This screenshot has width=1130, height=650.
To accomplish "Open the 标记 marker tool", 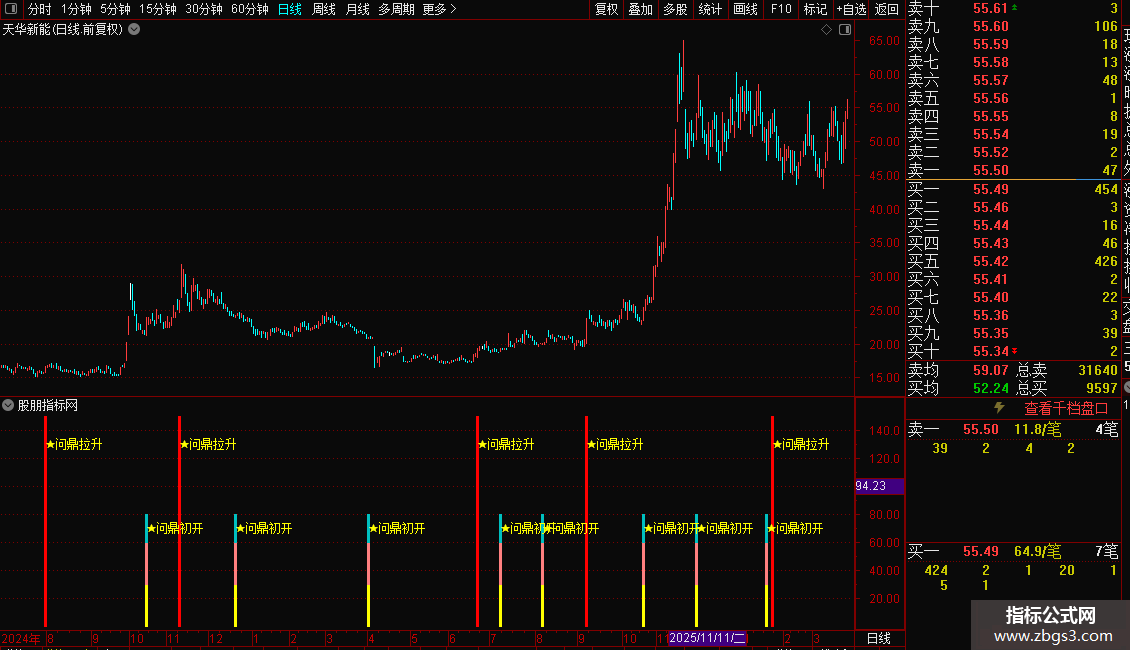I will click(815, 9).
